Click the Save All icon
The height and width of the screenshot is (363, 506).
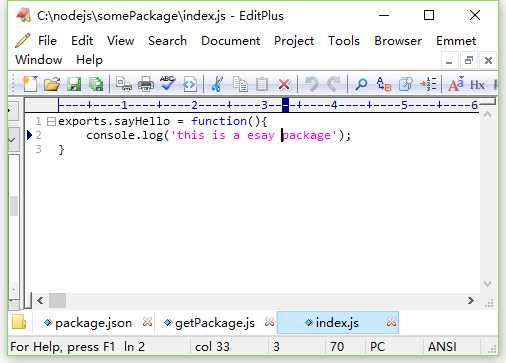coord(96,84)
